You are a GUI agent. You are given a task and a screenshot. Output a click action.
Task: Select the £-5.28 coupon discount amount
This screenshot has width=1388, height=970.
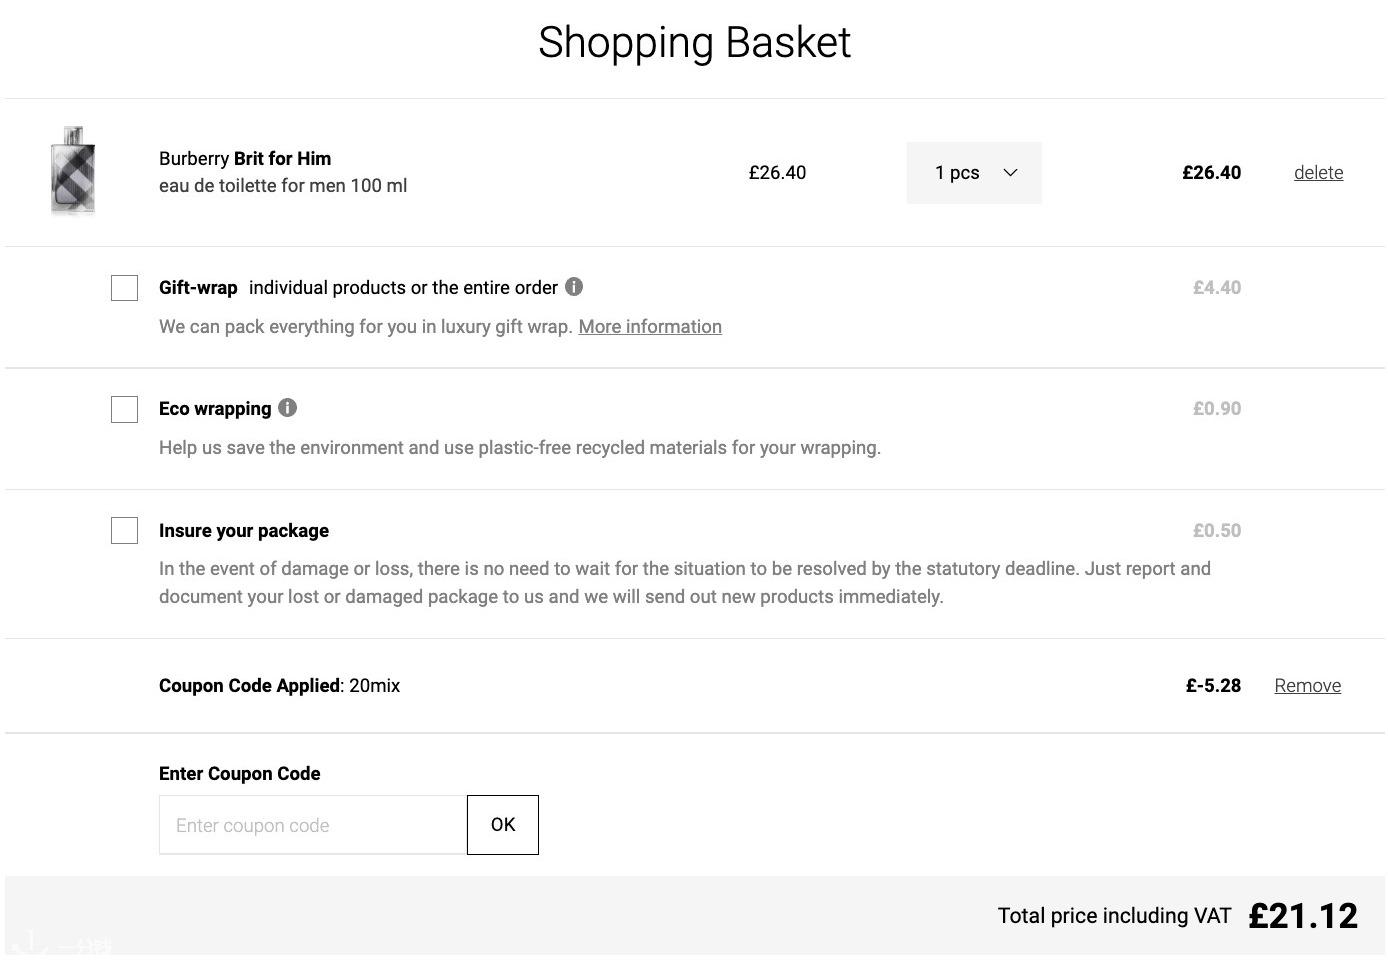(x=1213, y=686)
